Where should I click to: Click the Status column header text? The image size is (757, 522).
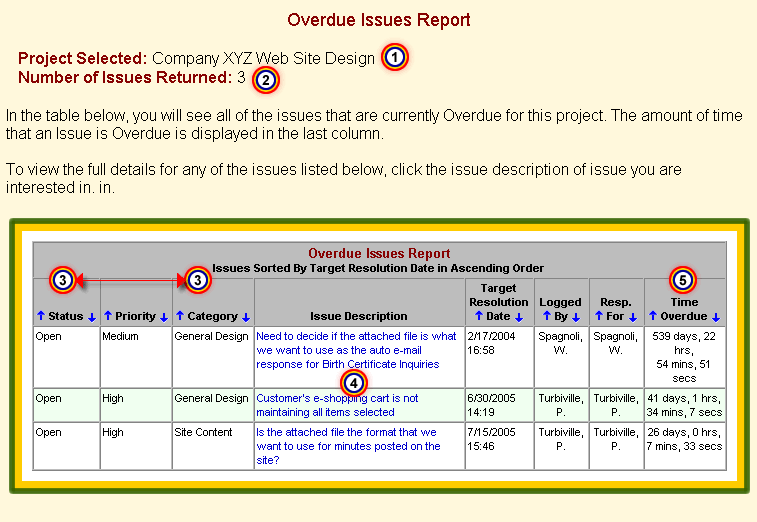(66, 316)
